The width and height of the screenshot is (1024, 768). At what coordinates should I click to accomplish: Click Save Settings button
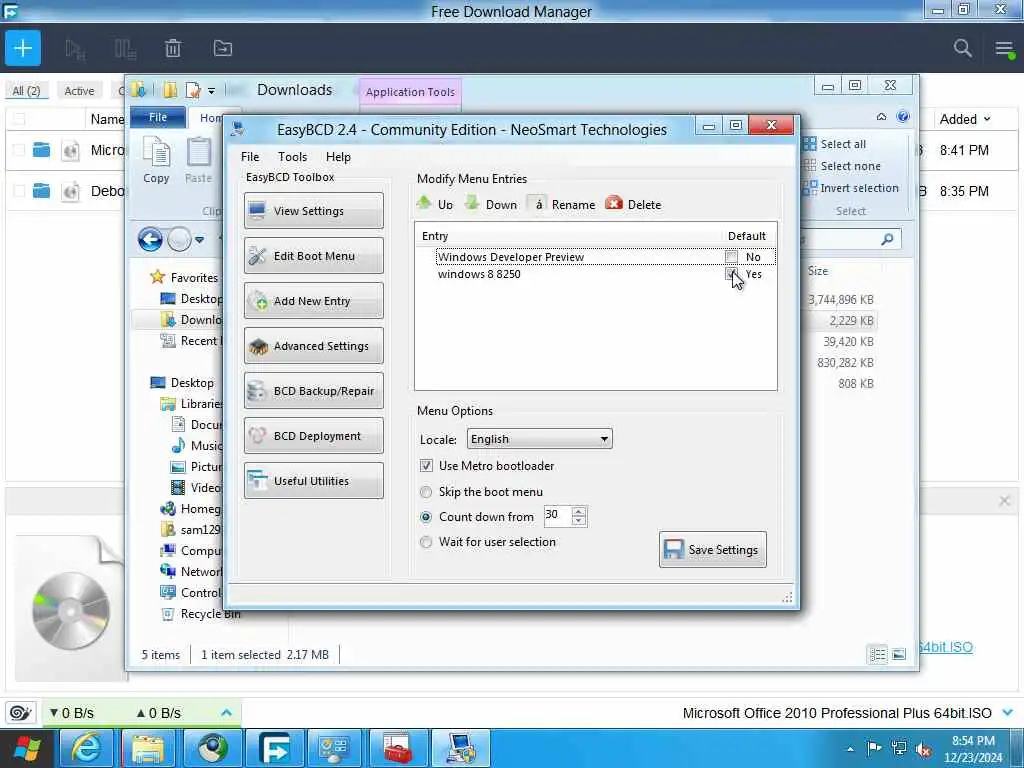point(712,549)
